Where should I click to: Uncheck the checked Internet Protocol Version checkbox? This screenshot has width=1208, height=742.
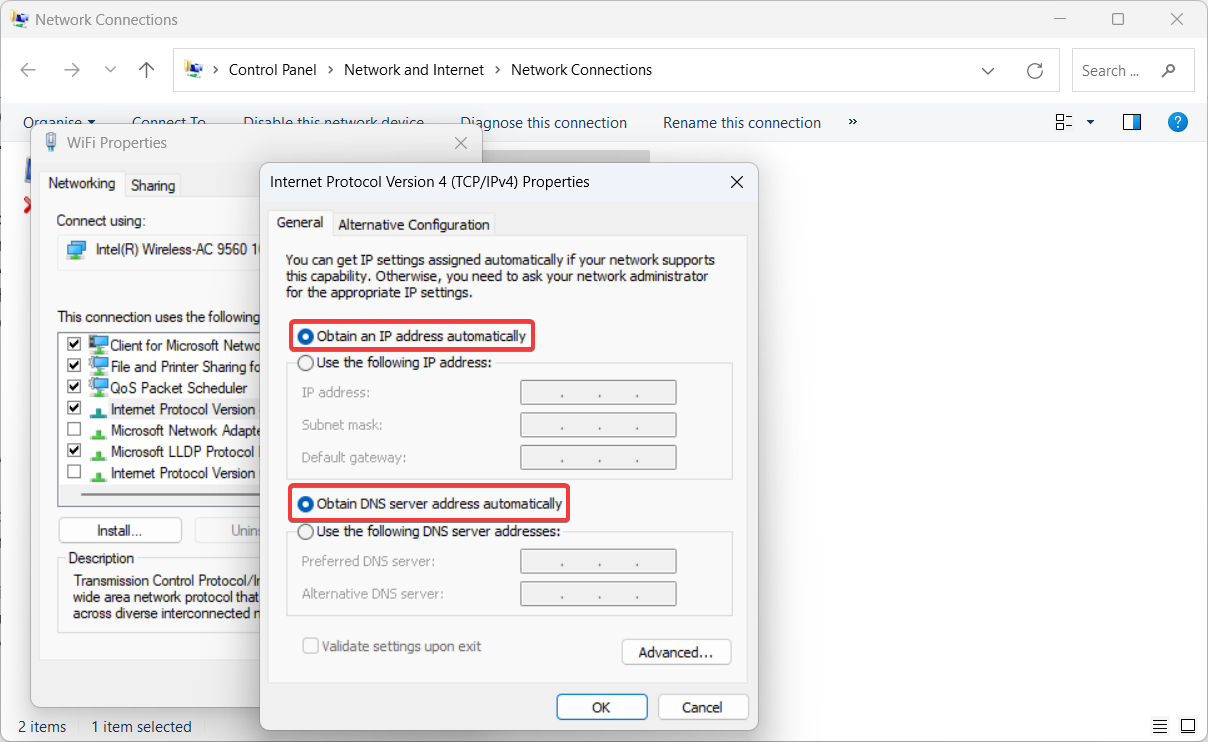click(74, 409)
